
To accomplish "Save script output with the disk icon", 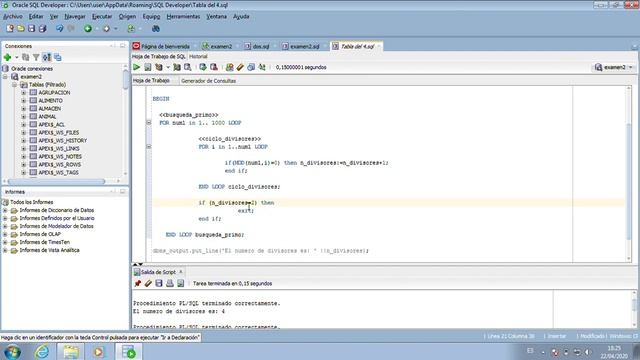I will [159, 283].
